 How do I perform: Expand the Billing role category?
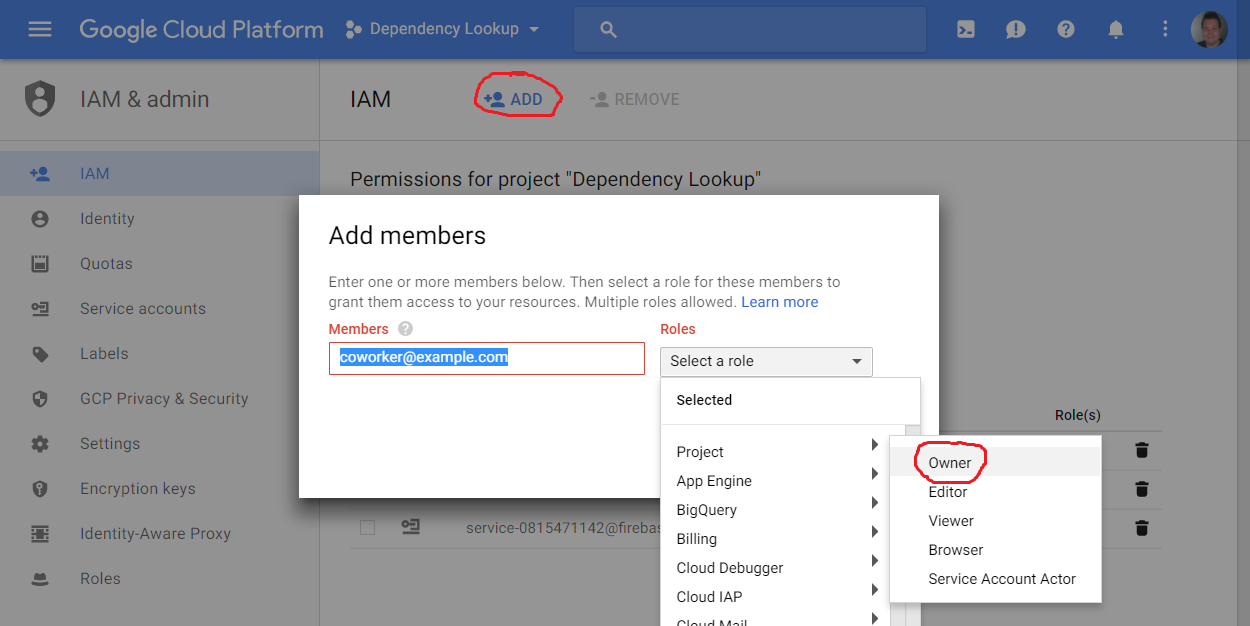point(775,539)
